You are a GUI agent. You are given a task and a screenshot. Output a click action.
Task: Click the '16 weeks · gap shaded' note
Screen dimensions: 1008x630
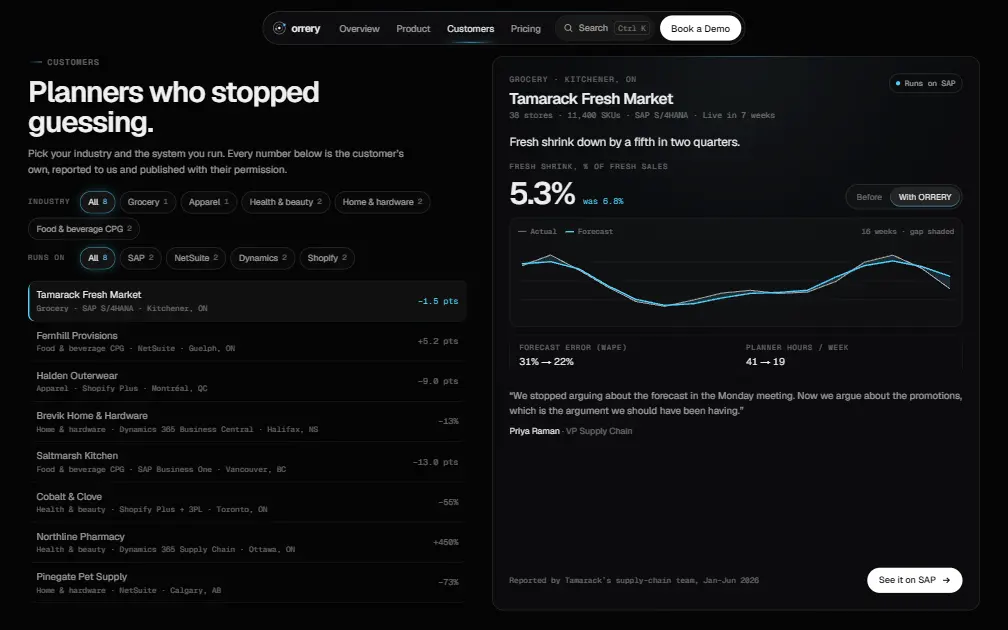pos(907,231)
